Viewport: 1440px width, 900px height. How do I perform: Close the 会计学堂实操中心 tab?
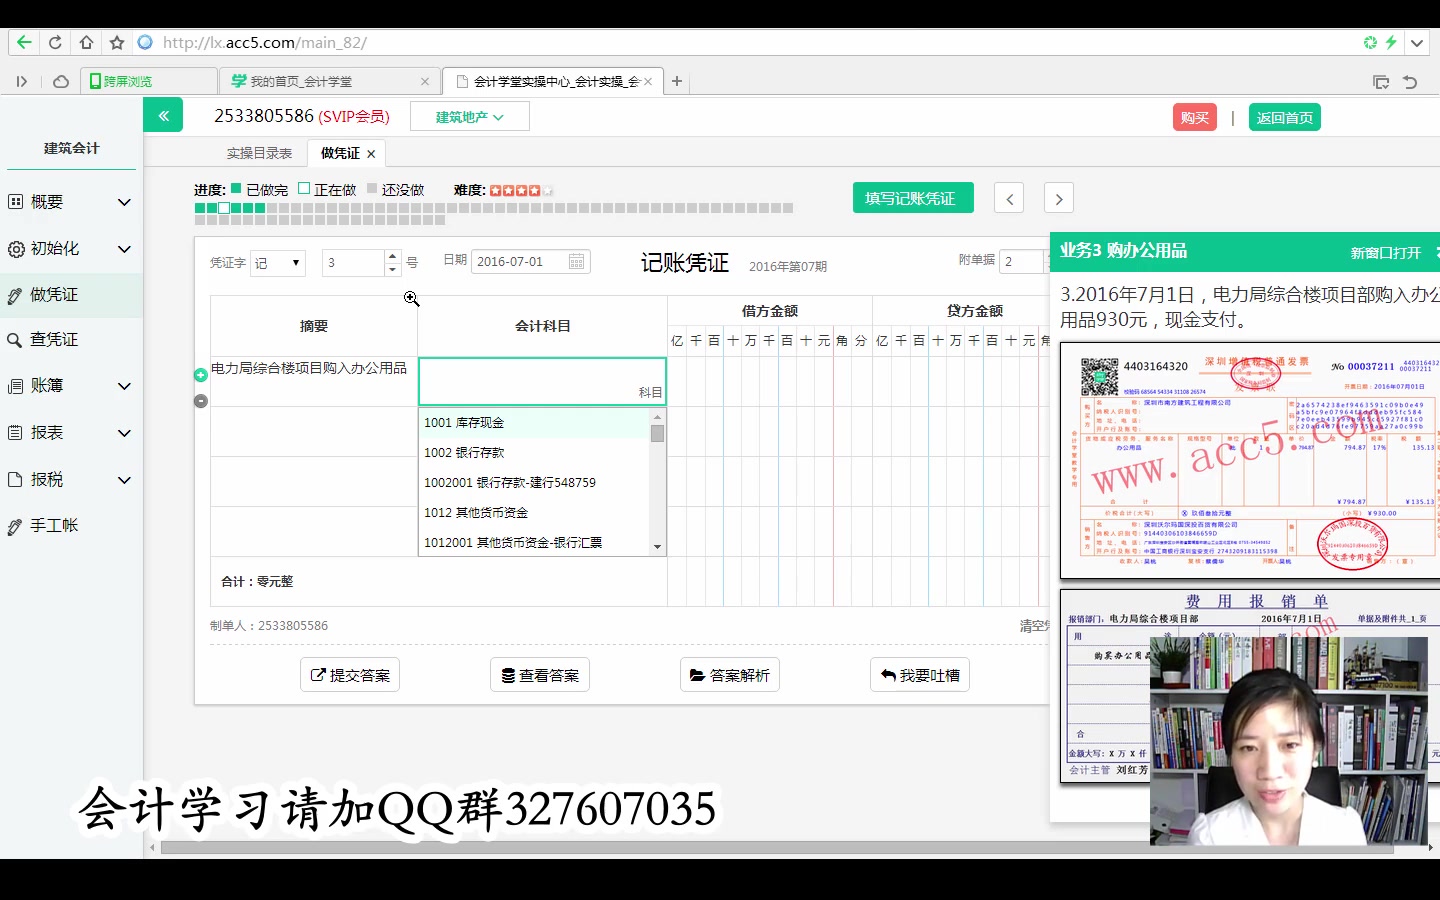pos(648,81)
